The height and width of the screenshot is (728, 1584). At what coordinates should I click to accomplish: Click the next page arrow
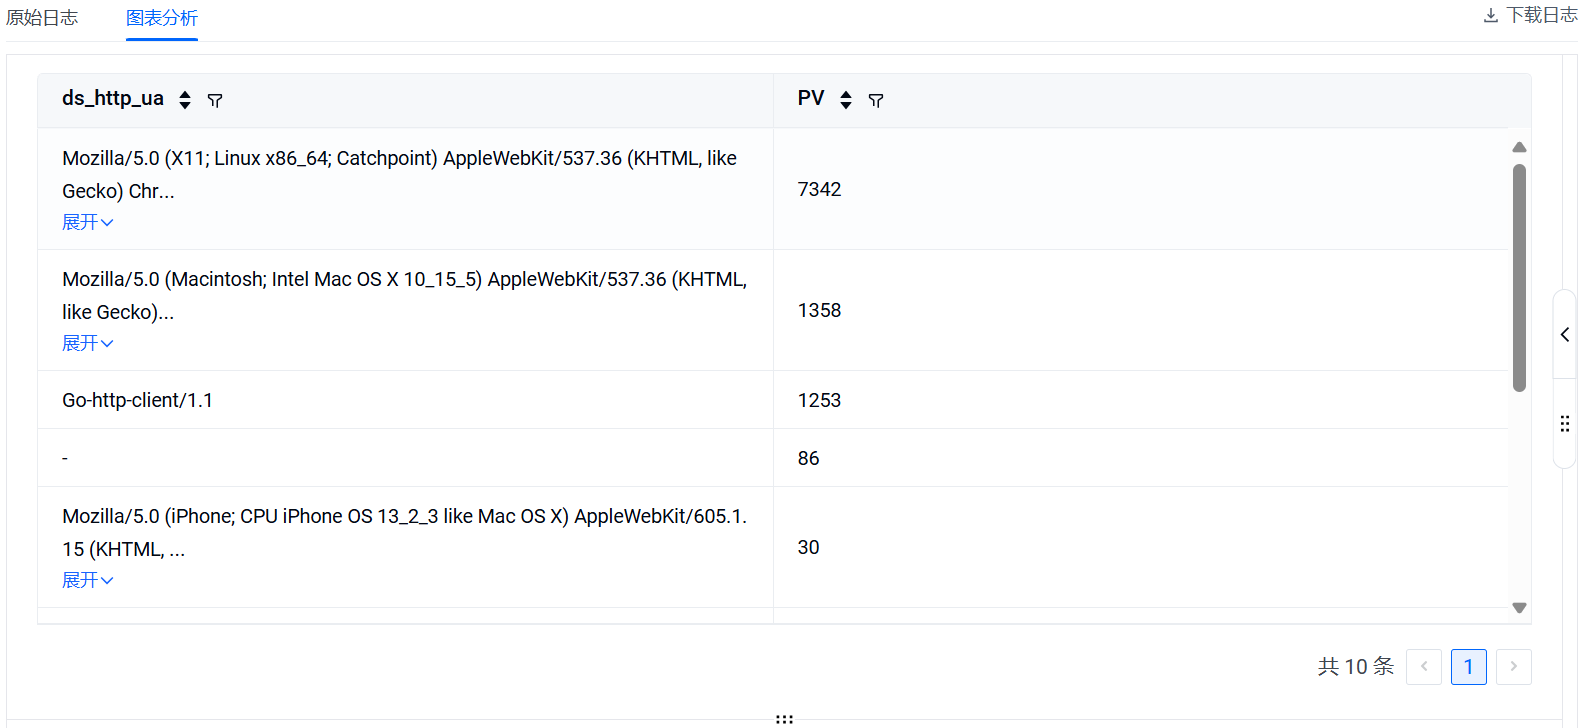pos(1514,667)
